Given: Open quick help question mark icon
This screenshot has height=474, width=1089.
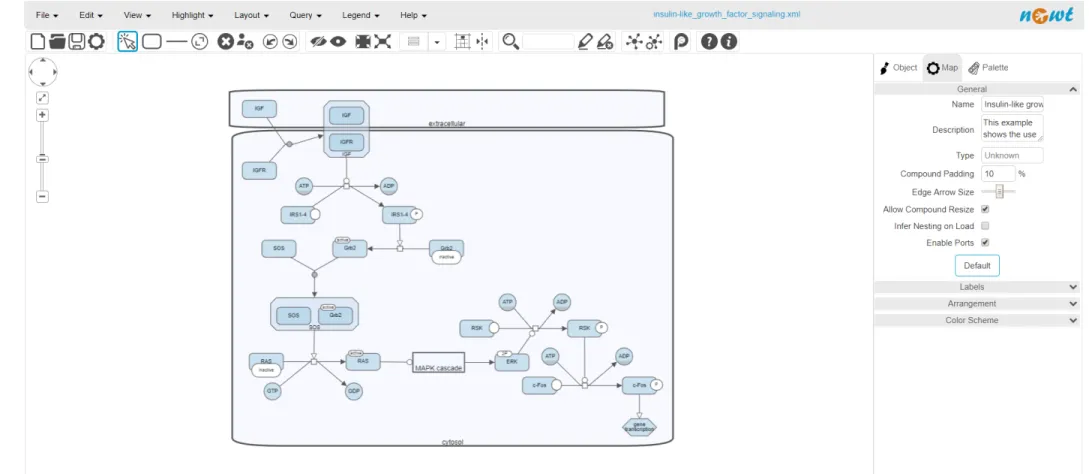Looking at the screenshot, I should point(708,42).
